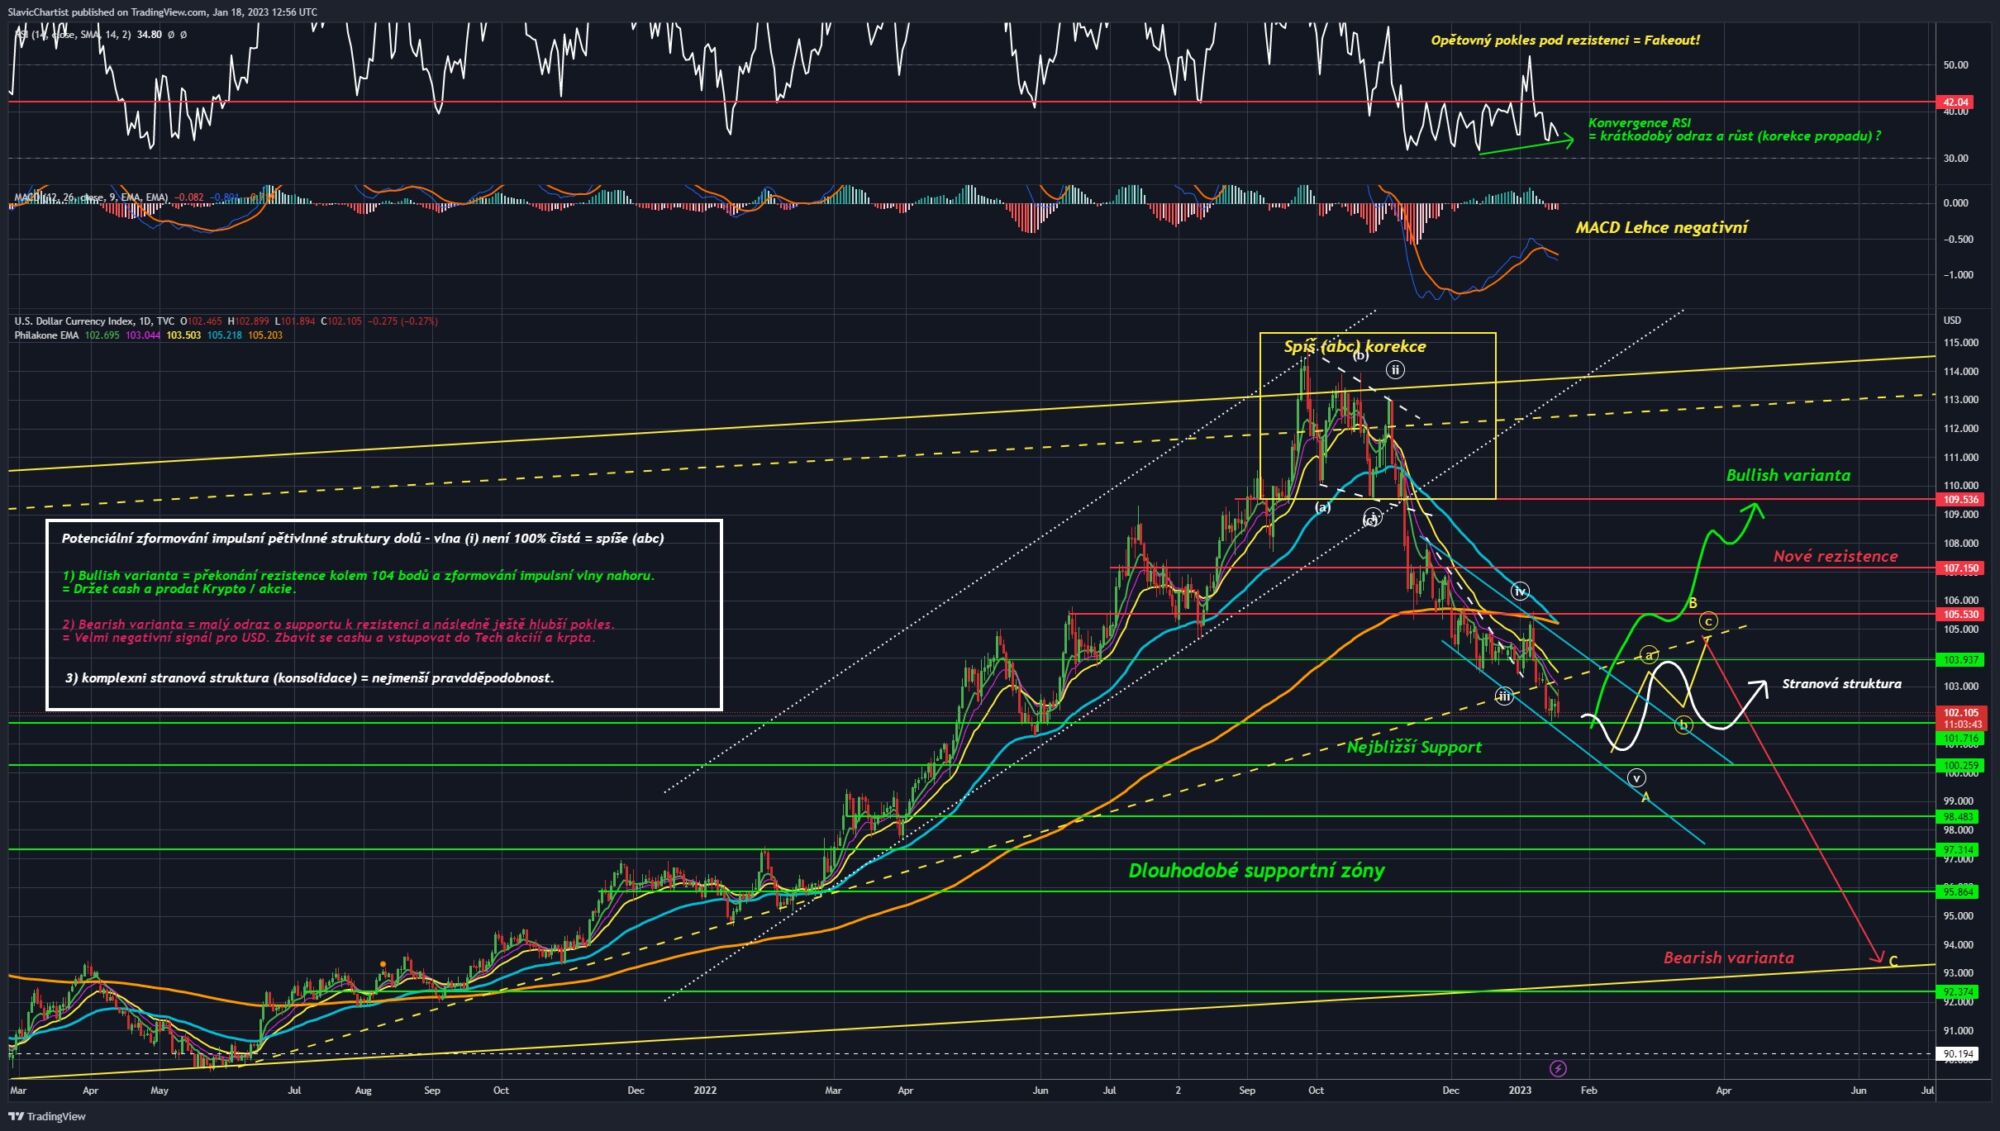Click the (a) wave label inside yellow box

click(x=1323, y=507)
